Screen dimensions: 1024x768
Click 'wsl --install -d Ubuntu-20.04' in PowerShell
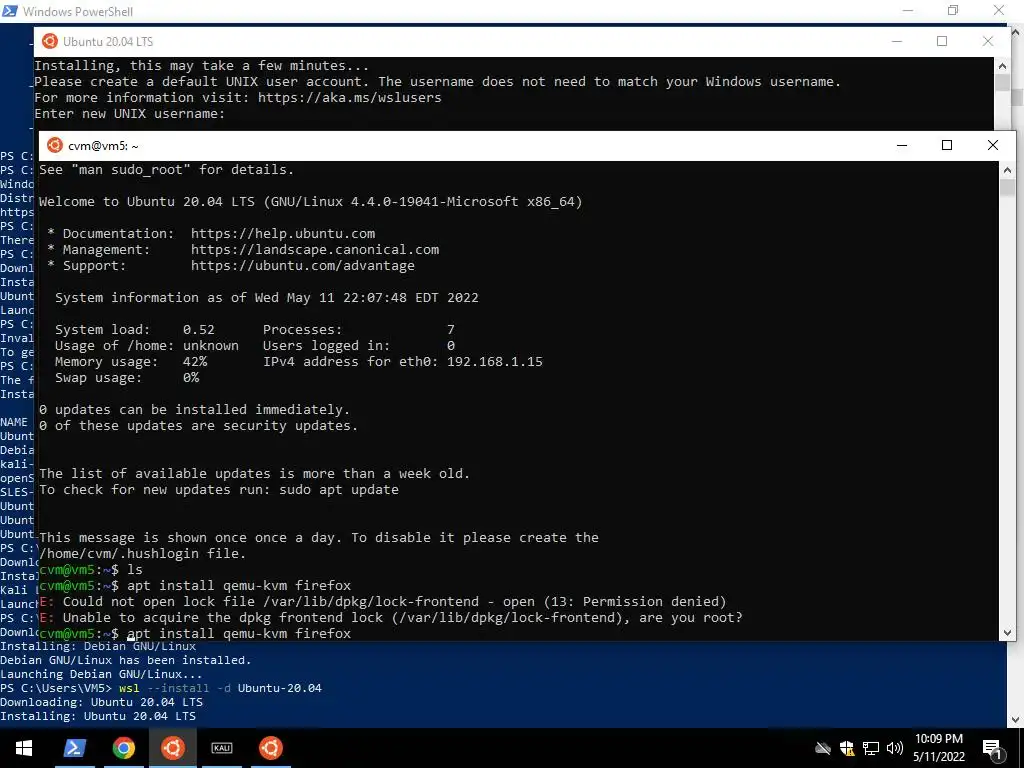[220, 688]
